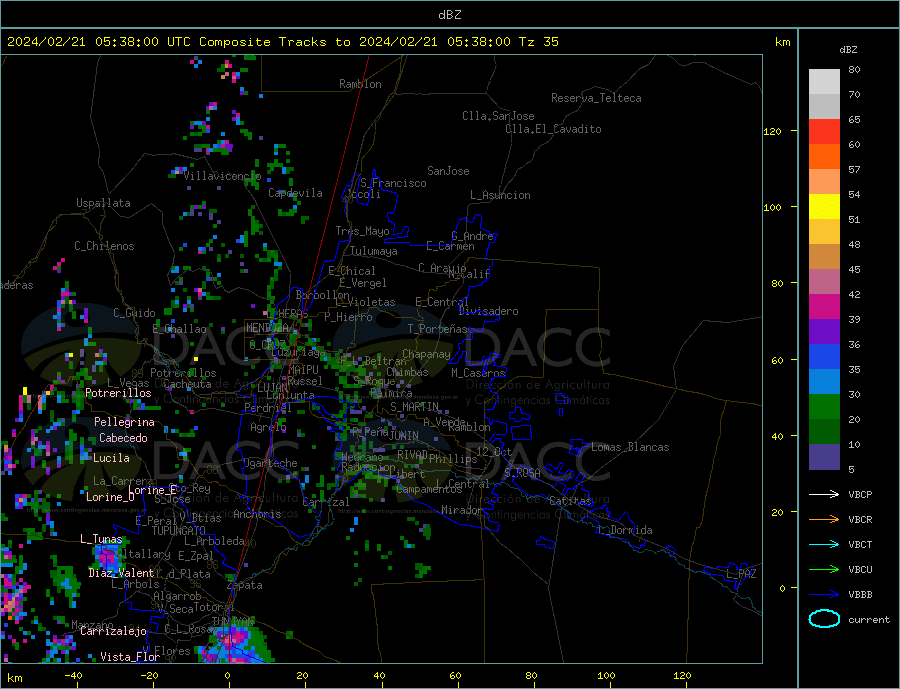Click the white VBCP arrow in legend
Screen dimensions: 900x689
click(x=824, y=494)
